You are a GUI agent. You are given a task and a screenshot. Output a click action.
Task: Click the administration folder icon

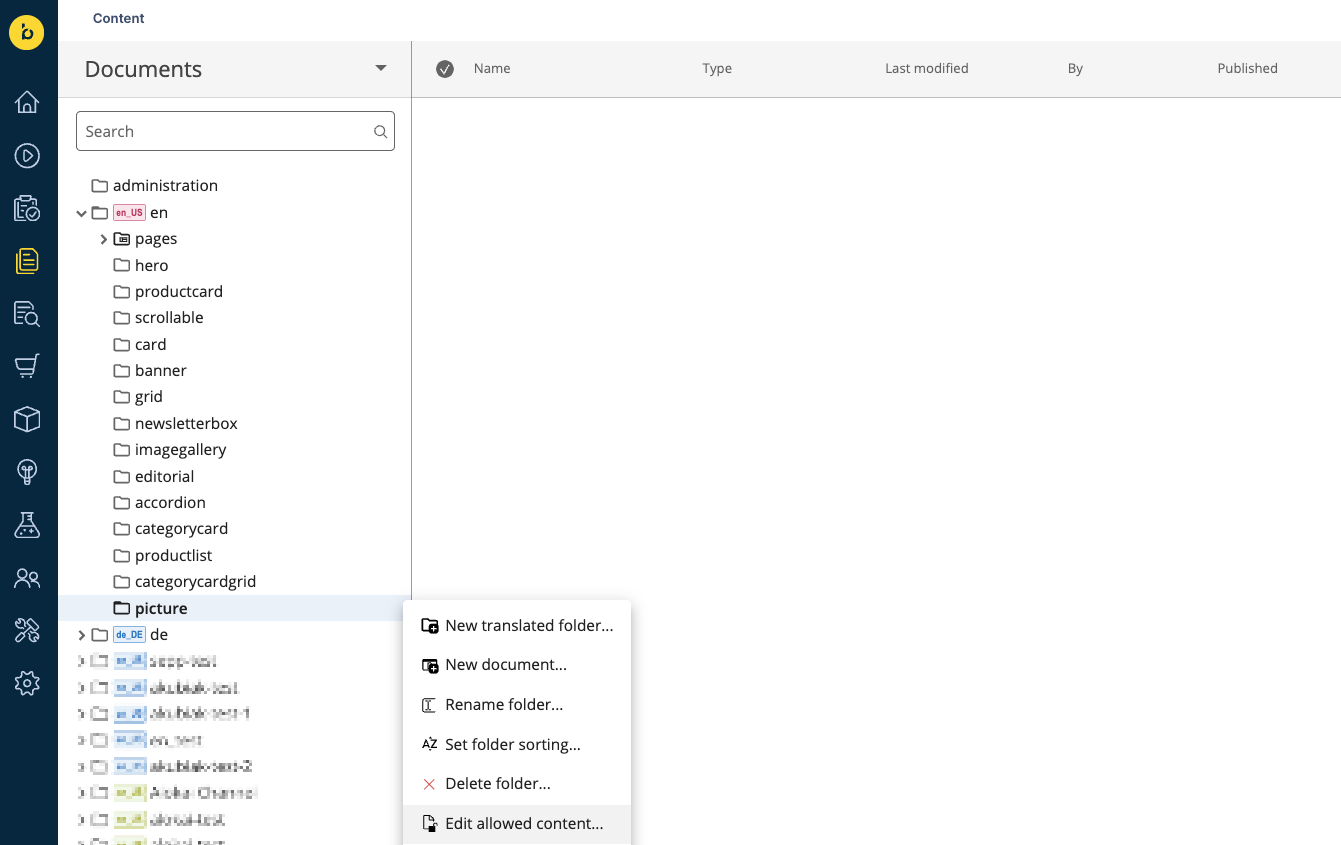point(100,186)
